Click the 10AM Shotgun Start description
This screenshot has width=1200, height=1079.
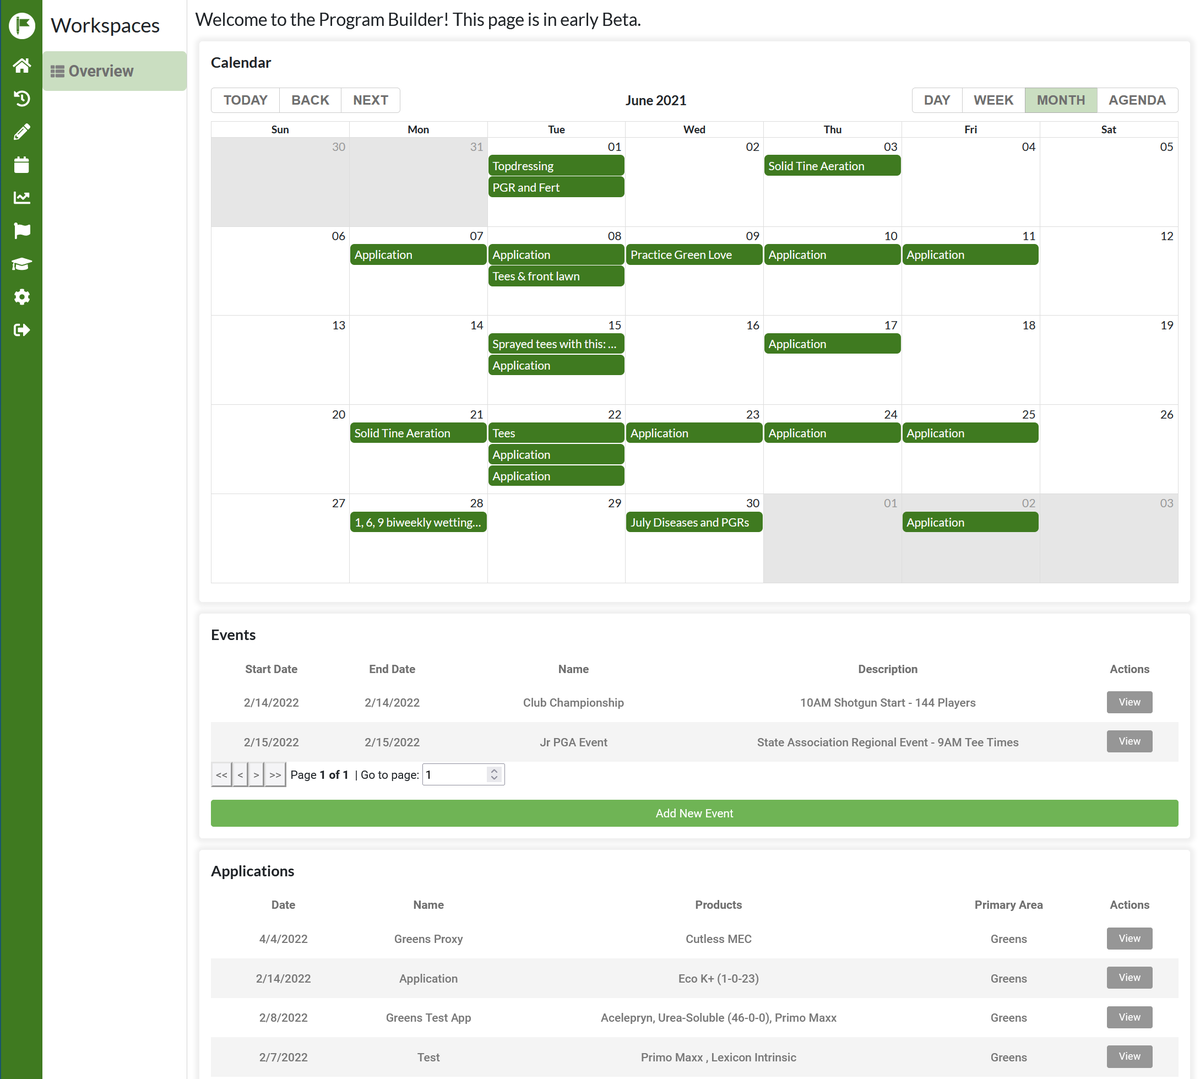click(x=887, y=703)
